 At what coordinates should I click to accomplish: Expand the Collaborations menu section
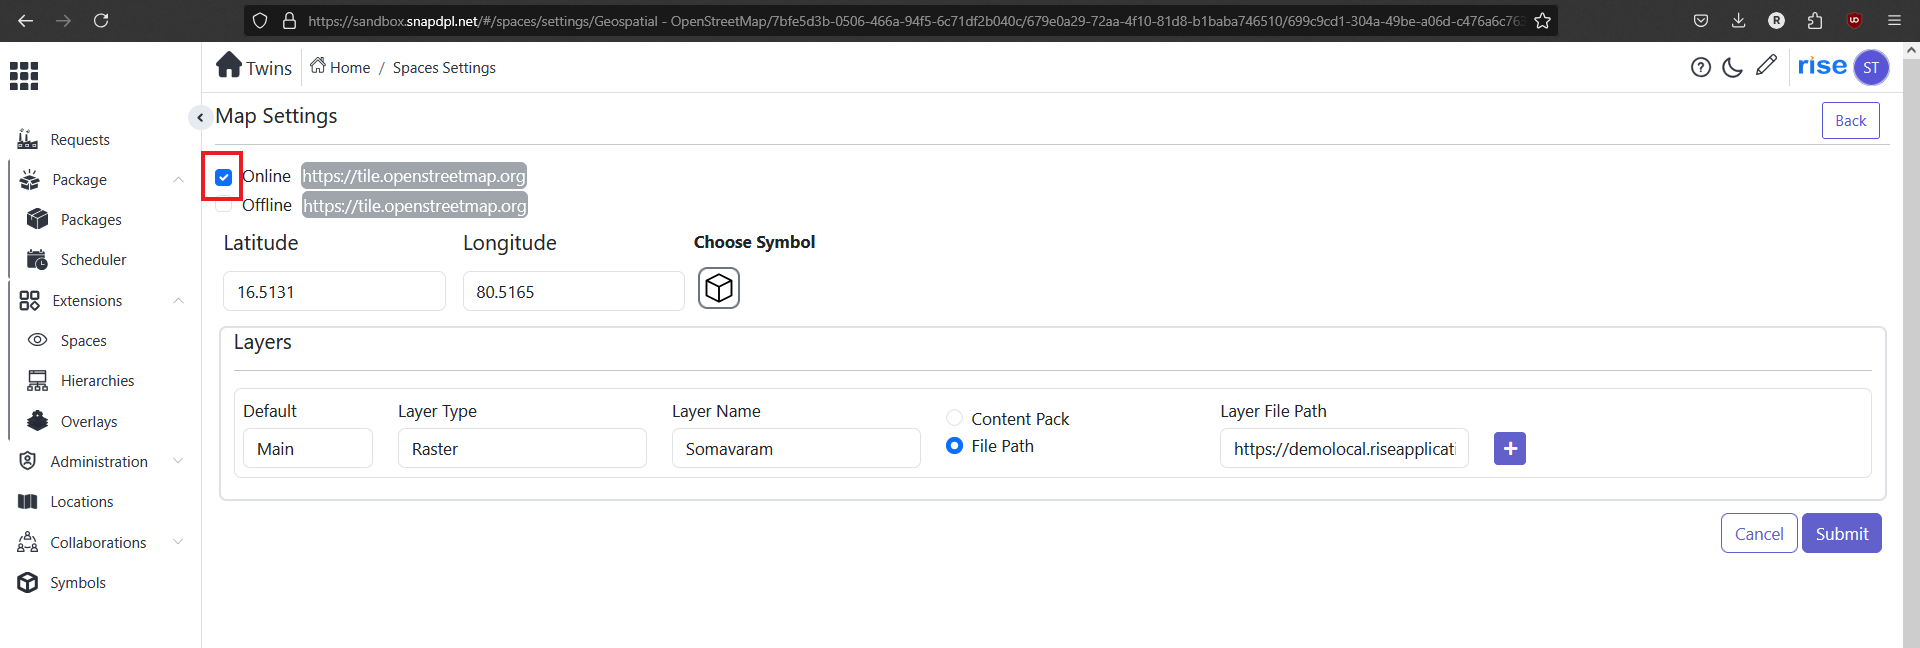pos(178,542)
